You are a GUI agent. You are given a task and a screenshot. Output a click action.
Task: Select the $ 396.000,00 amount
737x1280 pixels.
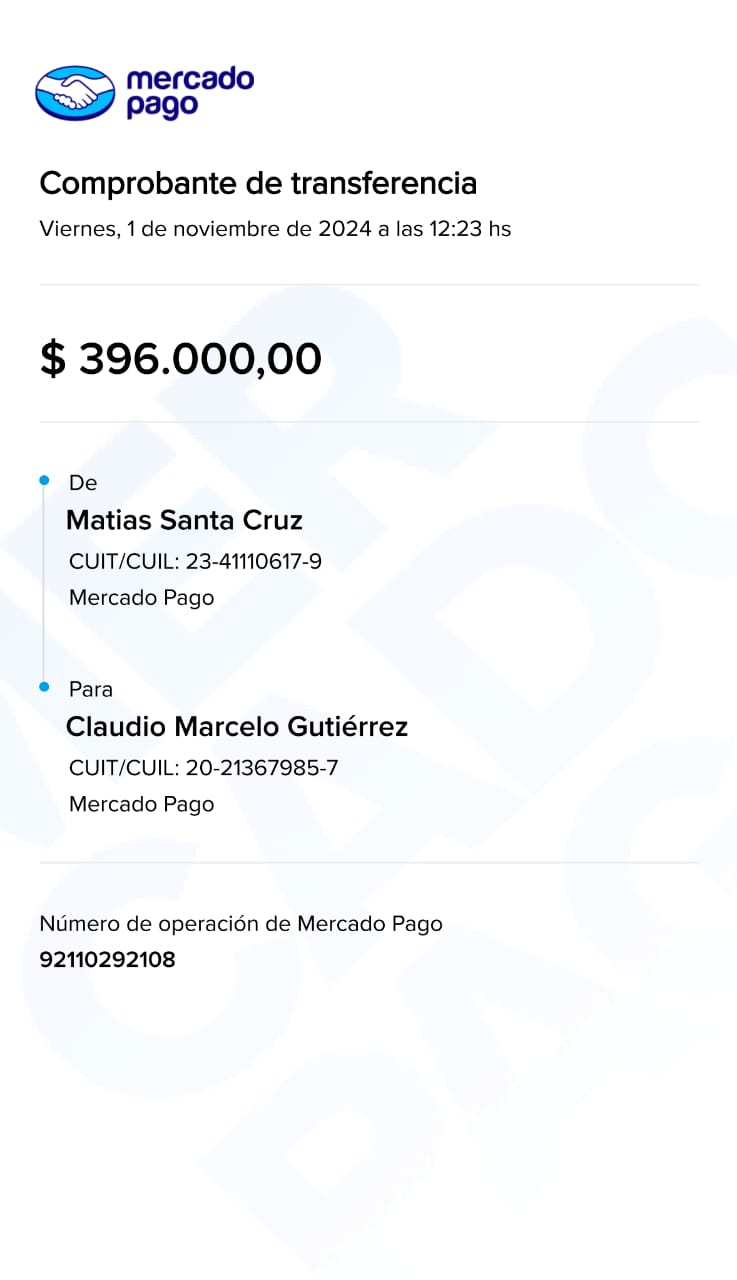(181, 359)
